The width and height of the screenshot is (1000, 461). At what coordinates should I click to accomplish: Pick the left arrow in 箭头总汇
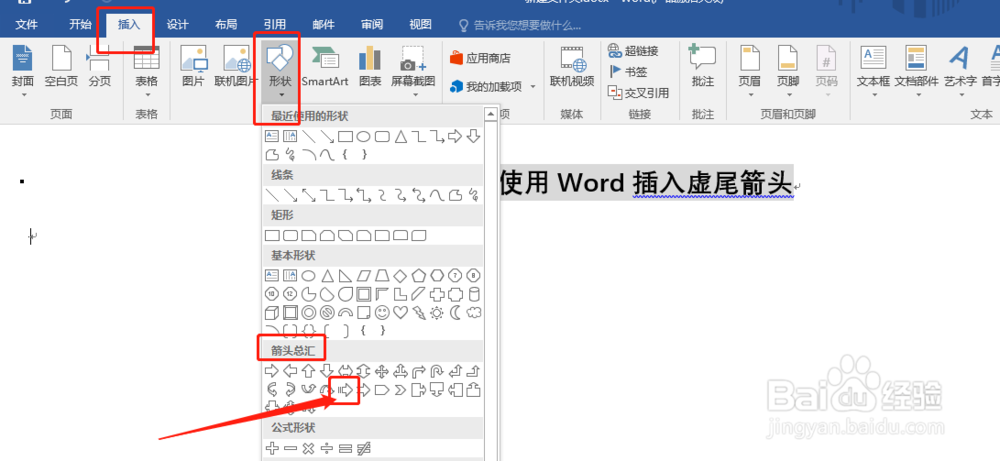[x=290, y=371]
